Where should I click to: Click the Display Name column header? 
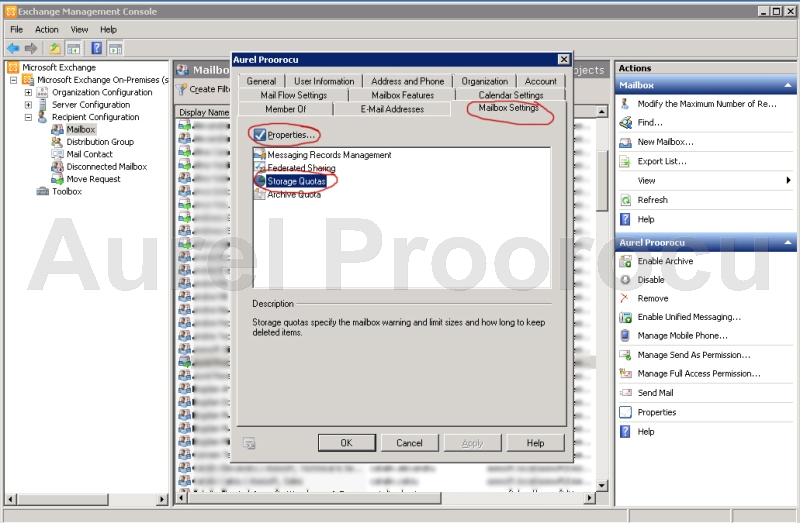[204, 112]
